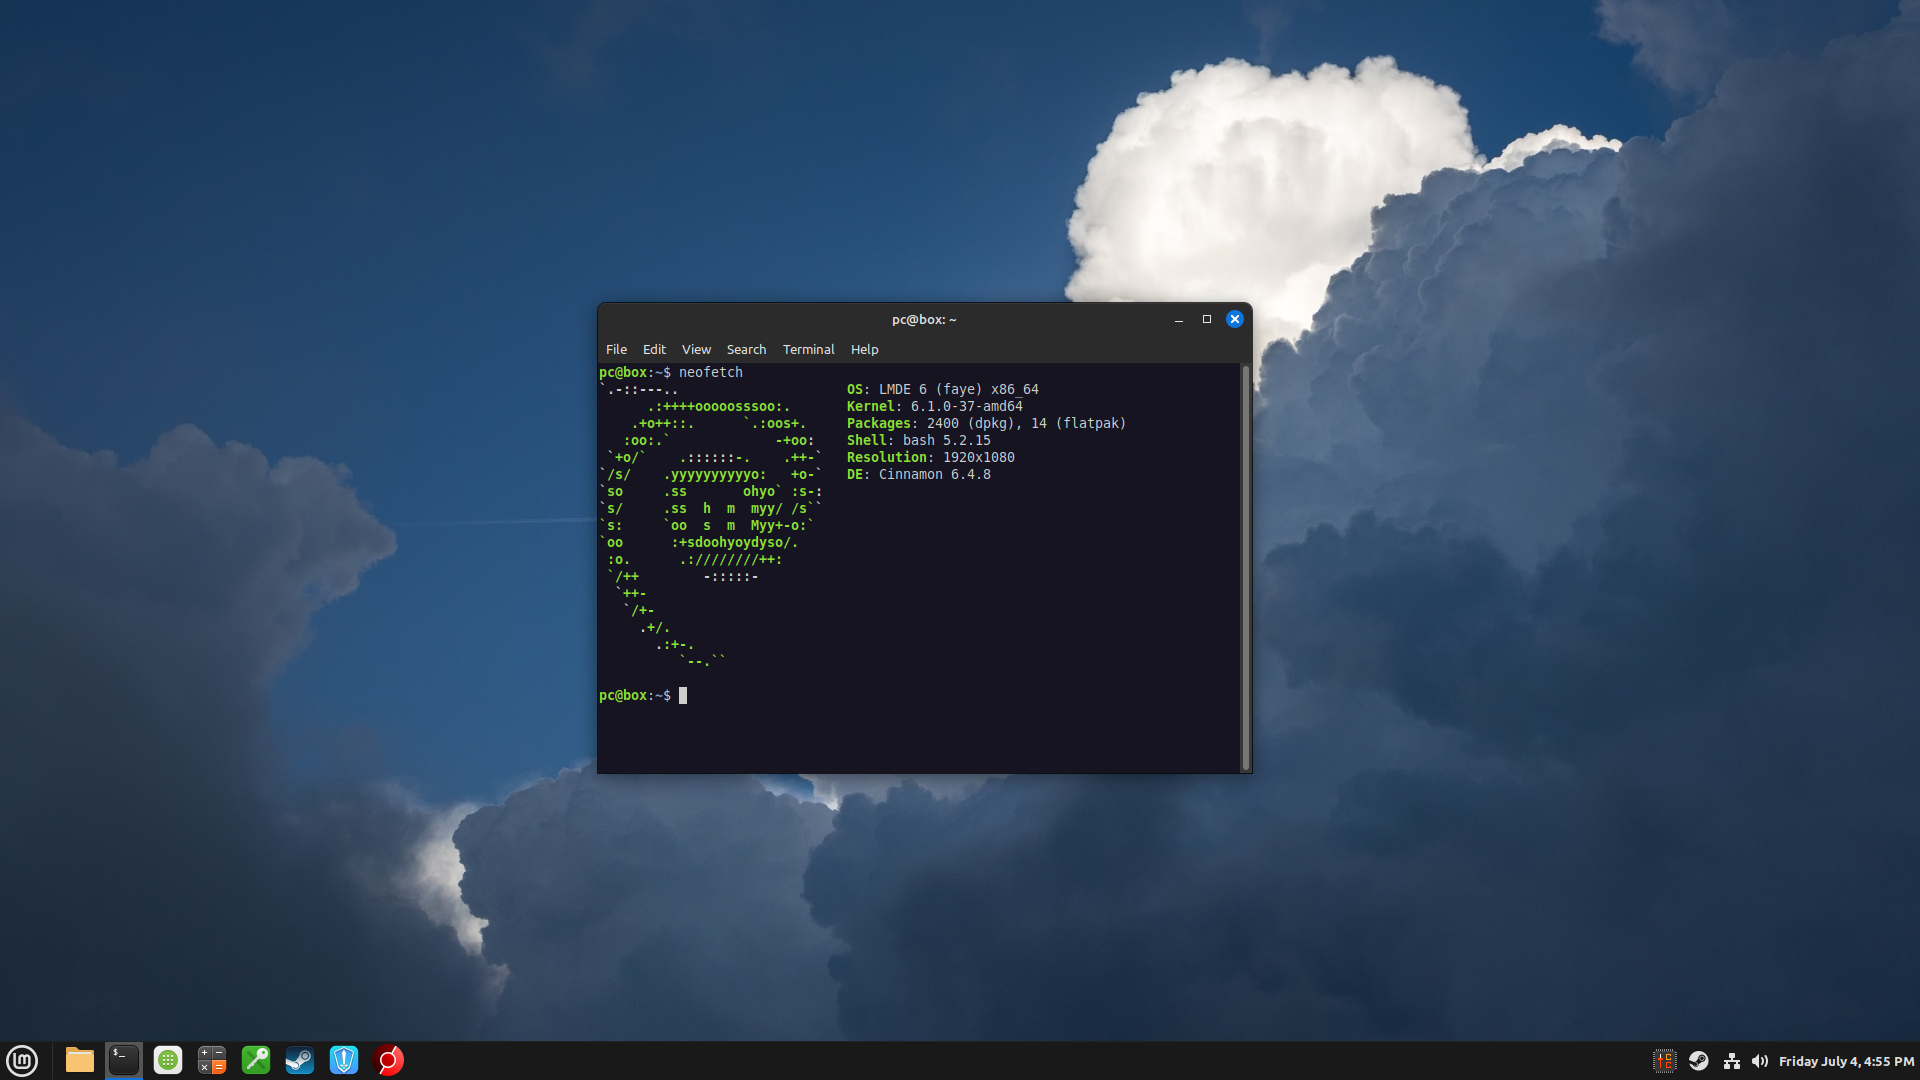Open the blue shield app icon
This screenshot has height=1080, width=1920.
[344, 1060]
